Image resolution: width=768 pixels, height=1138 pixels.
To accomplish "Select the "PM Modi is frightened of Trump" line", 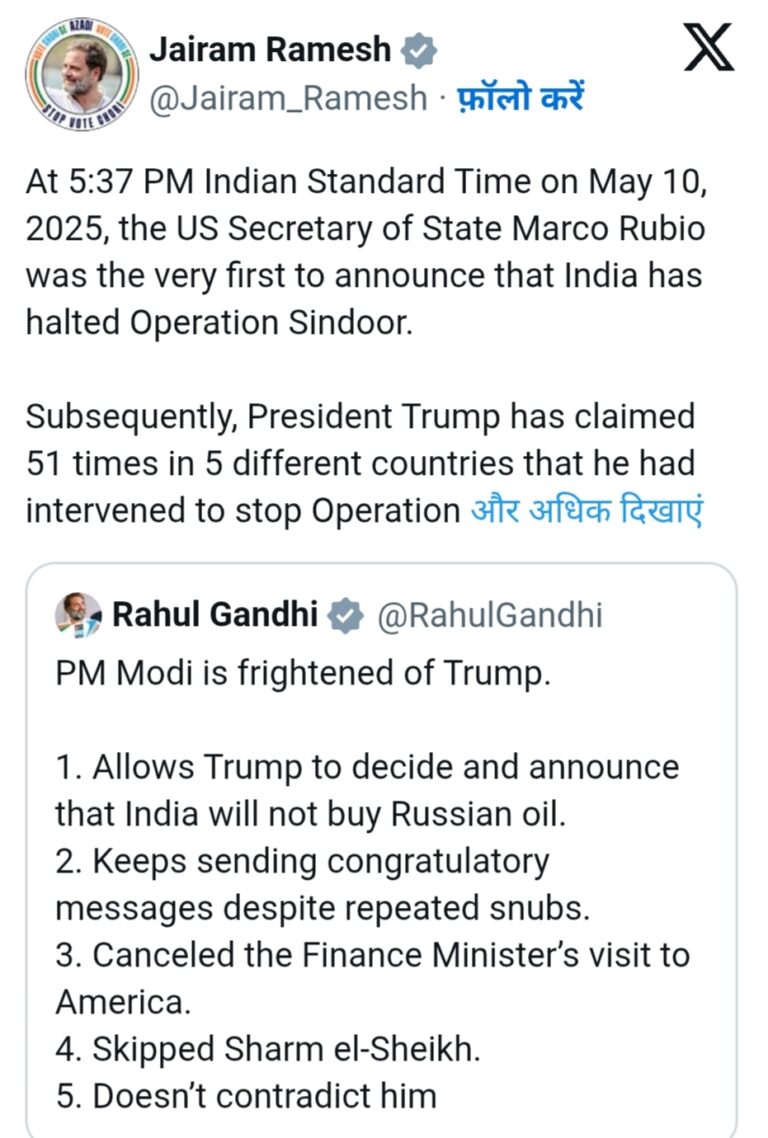I will tap(303, 673).
